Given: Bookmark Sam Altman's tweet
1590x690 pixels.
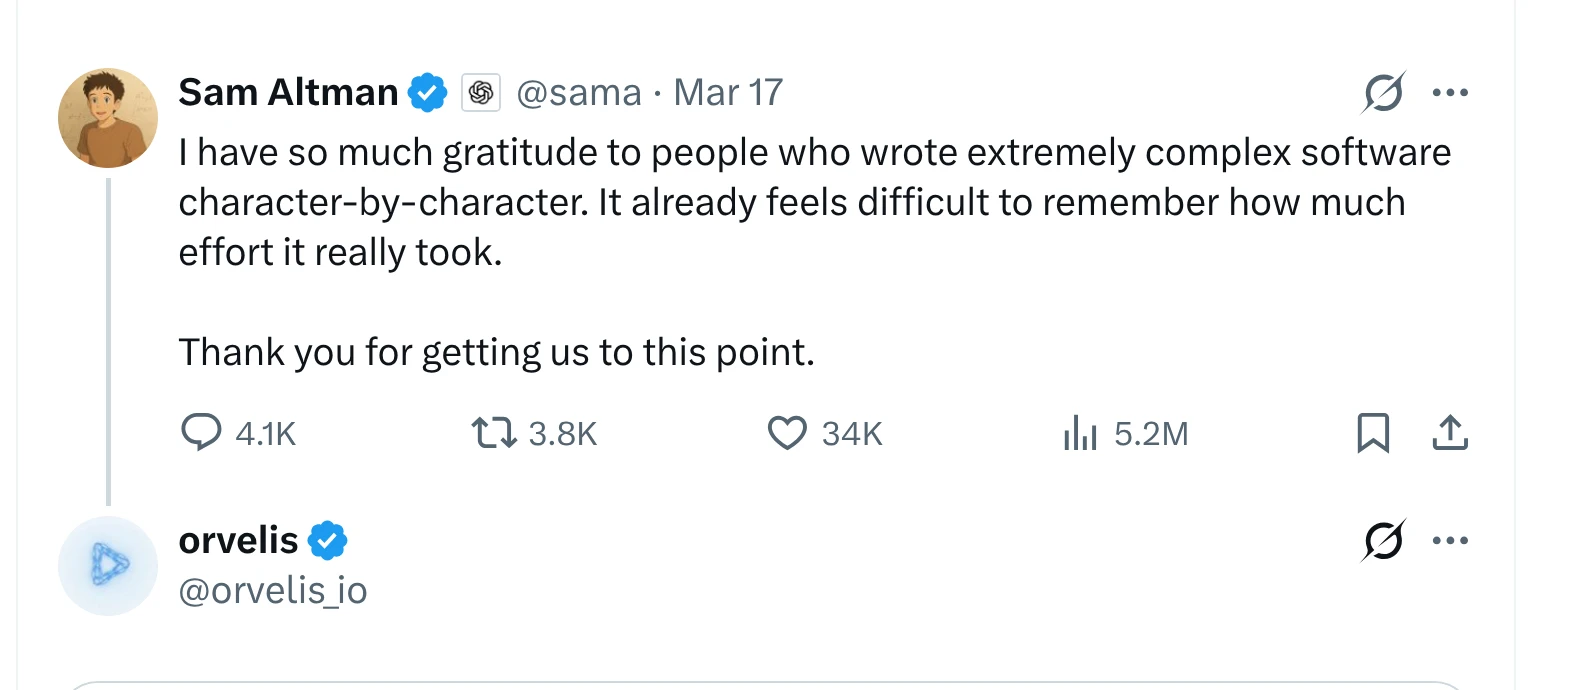Looking at the screenshot, I should (x=1373, y=433).
